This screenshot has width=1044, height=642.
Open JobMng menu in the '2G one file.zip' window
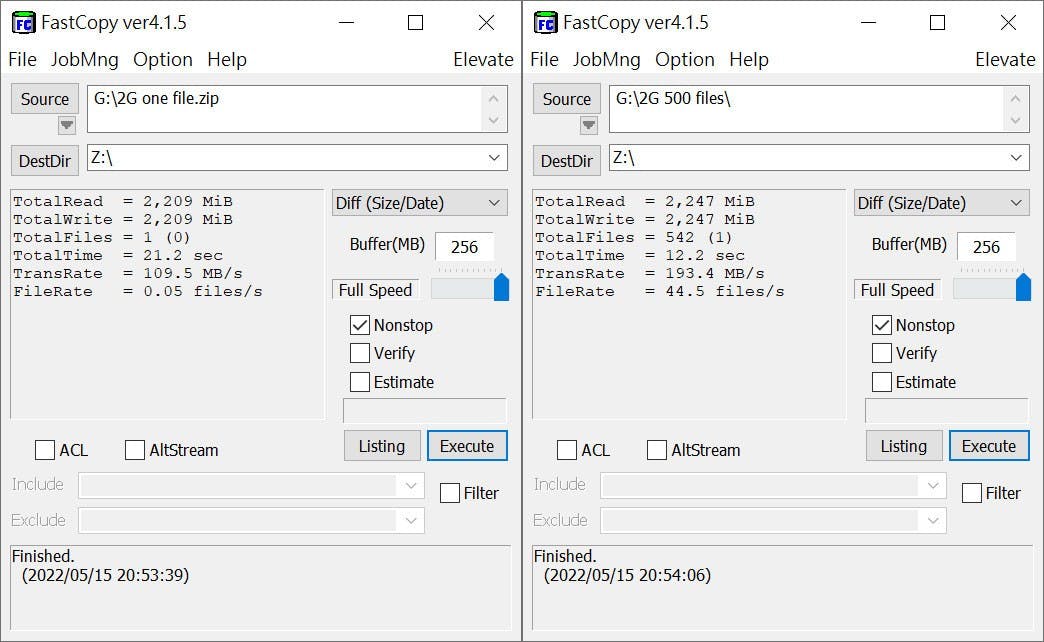tap(85, 59)
